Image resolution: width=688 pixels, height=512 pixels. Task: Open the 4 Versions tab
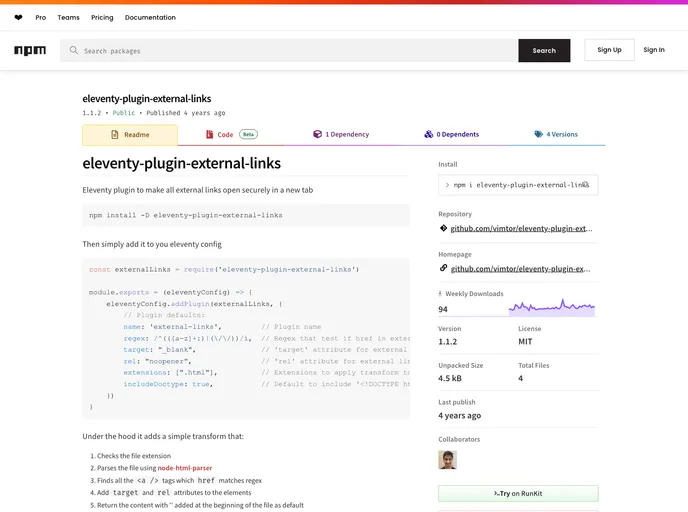coord(556,135)
